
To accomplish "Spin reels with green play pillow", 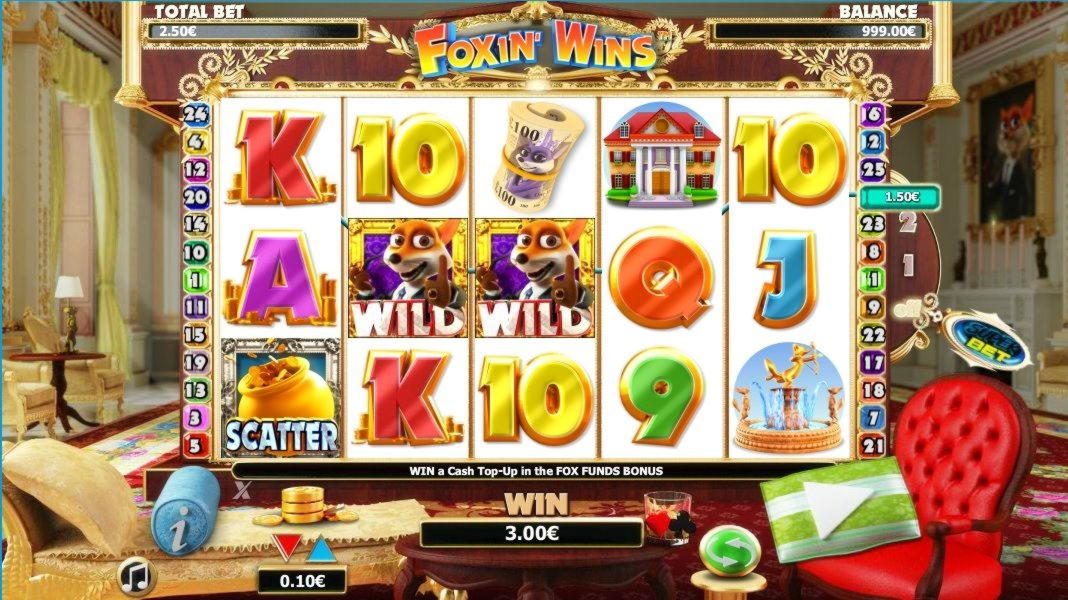I will [x=841, y=508].
